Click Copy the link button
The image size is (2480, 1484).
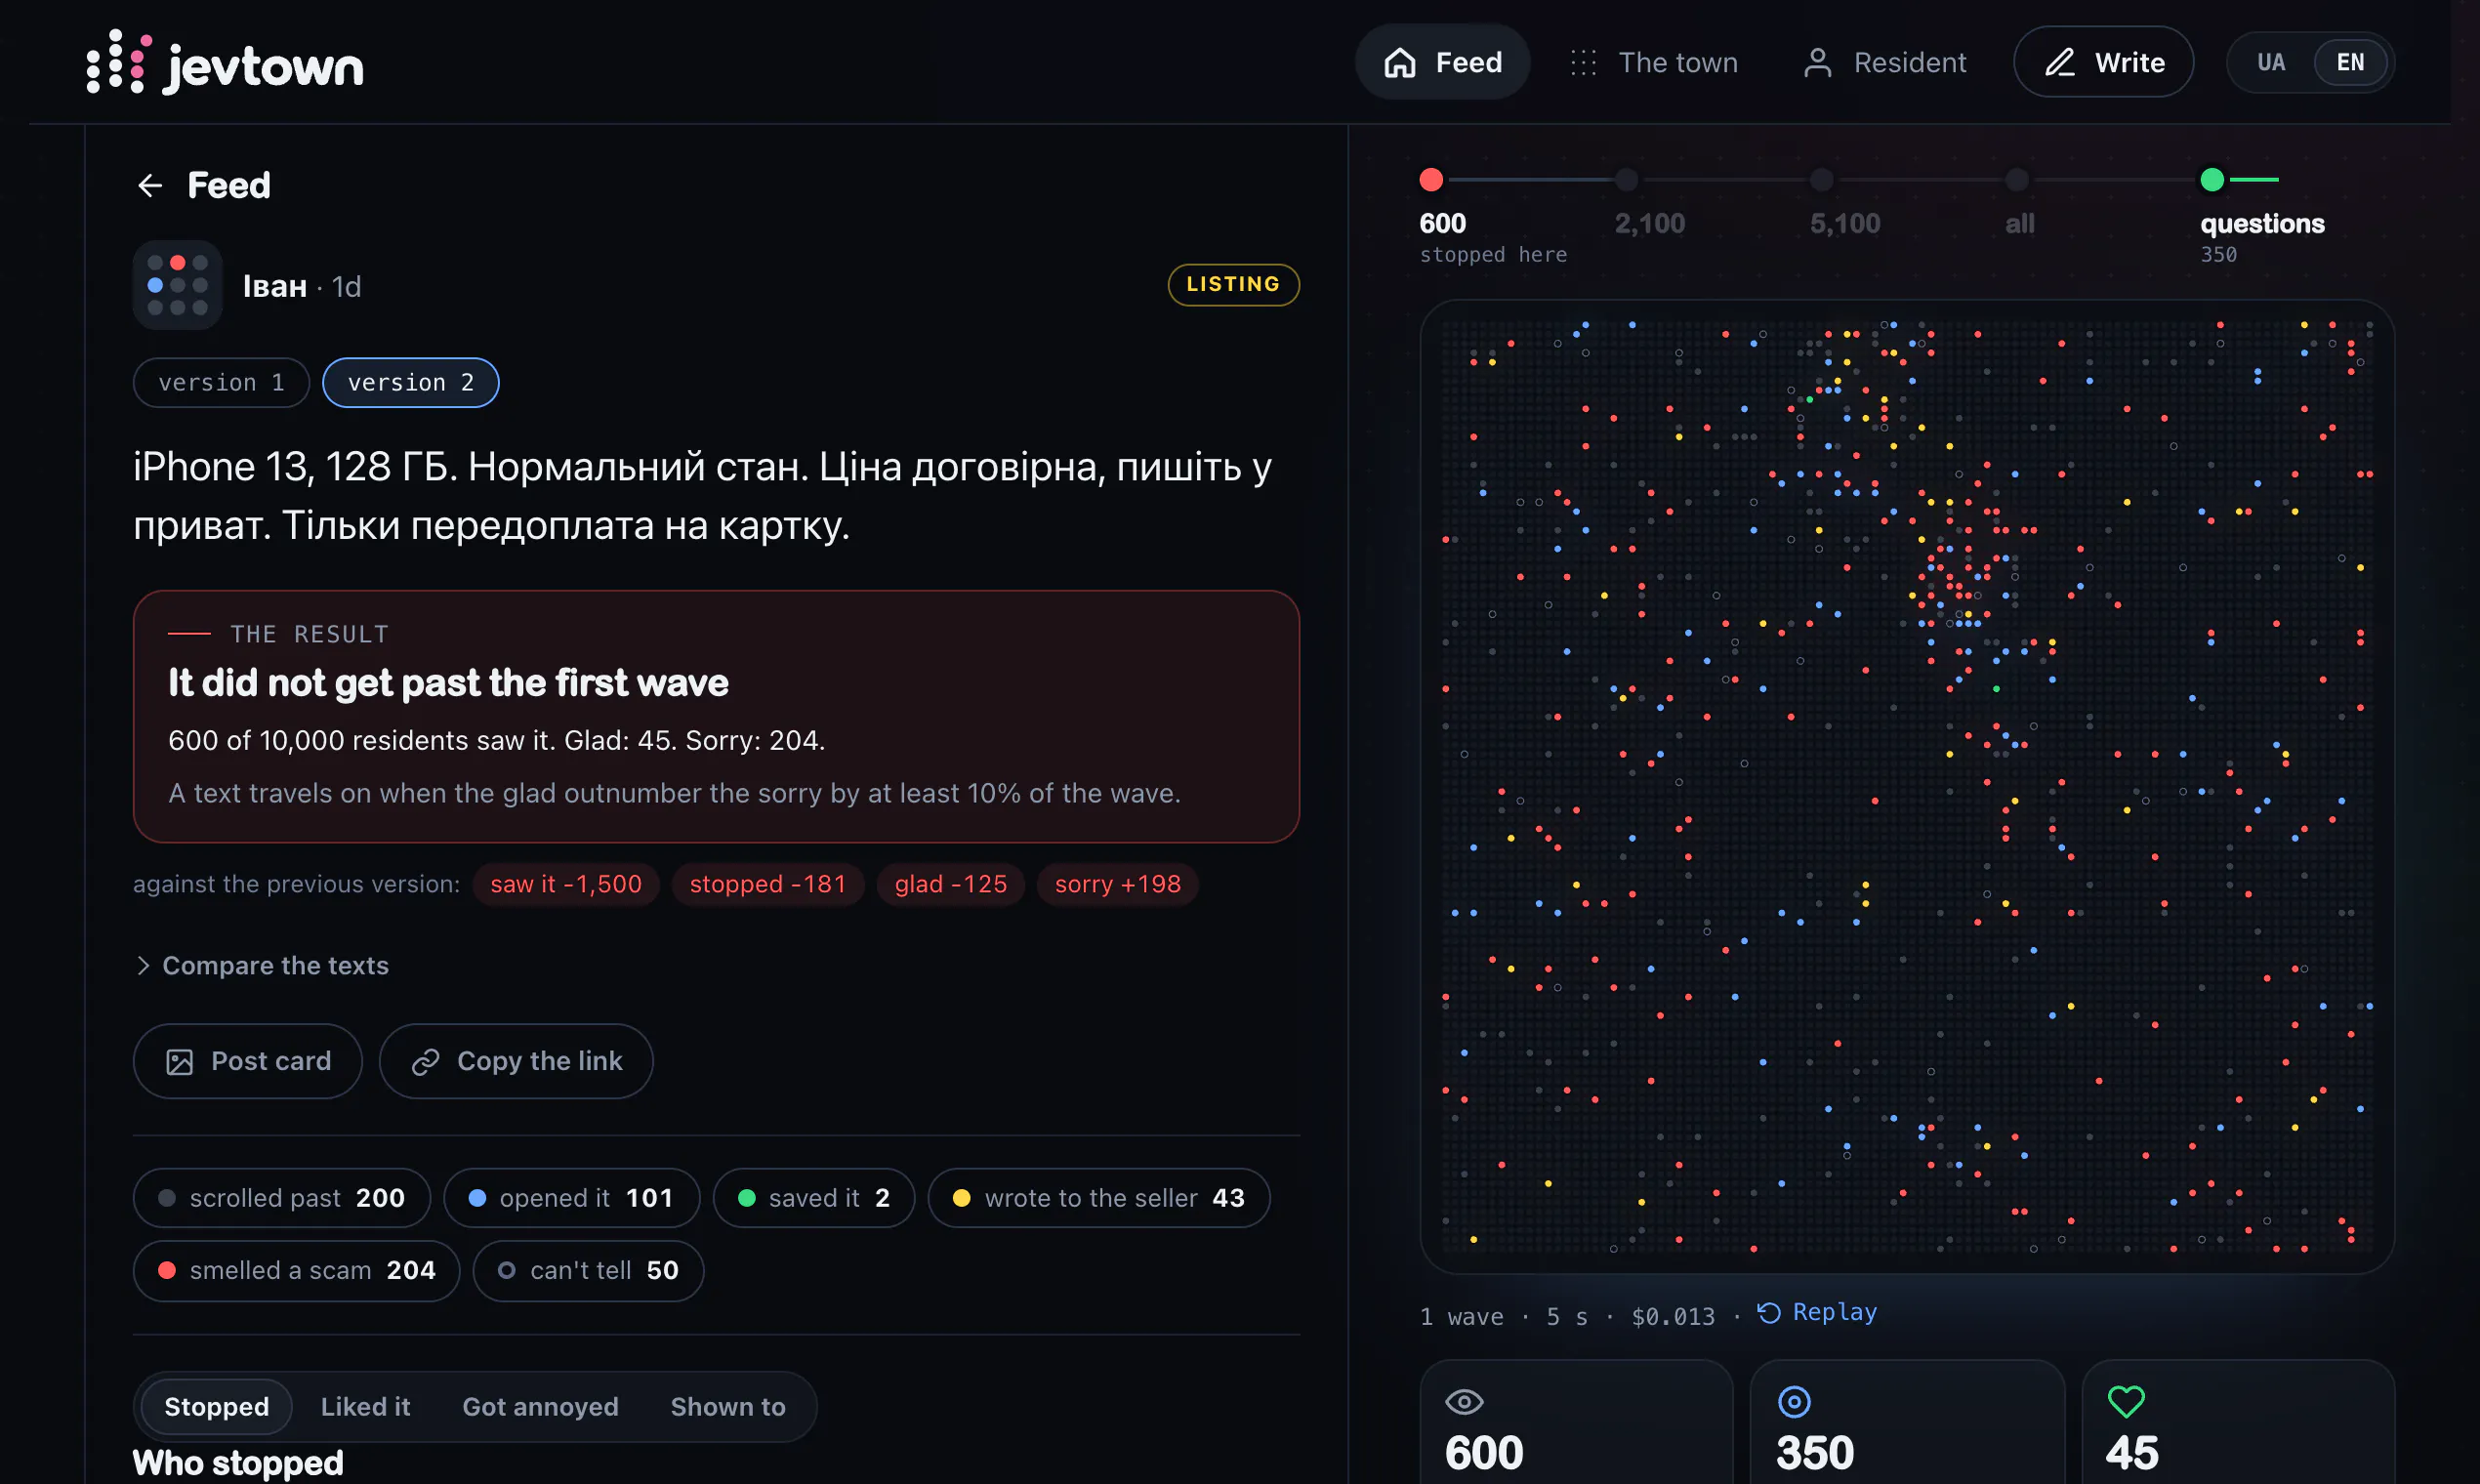(516, 1061)
